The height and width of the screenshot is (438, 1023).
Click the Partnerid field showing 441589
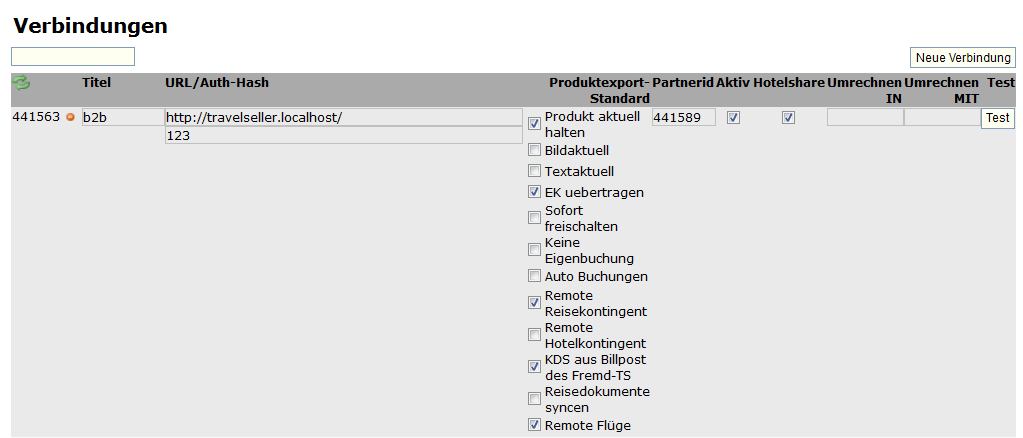684,118
